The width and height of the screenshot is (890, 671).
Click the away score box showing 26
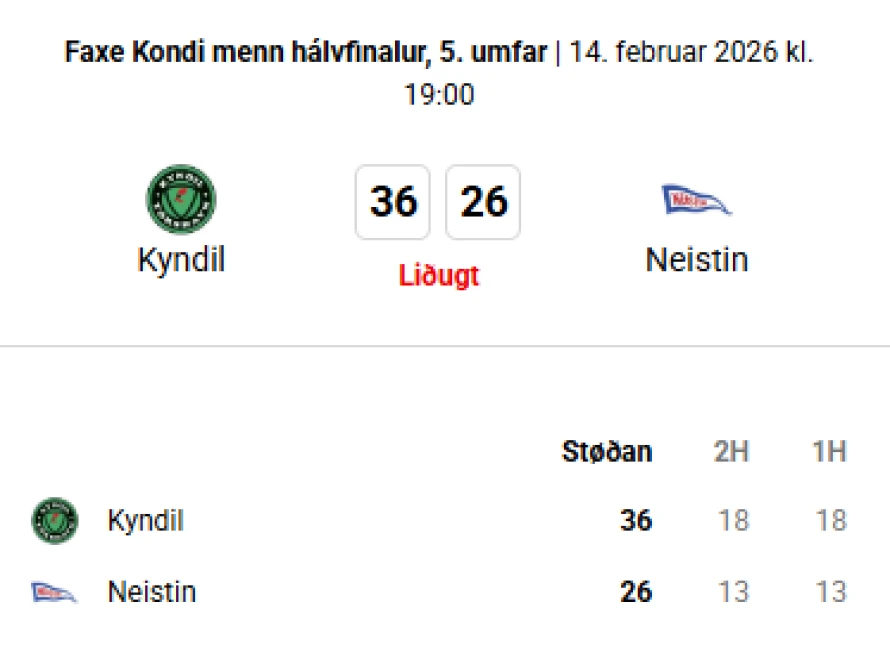tap(483, 202)
